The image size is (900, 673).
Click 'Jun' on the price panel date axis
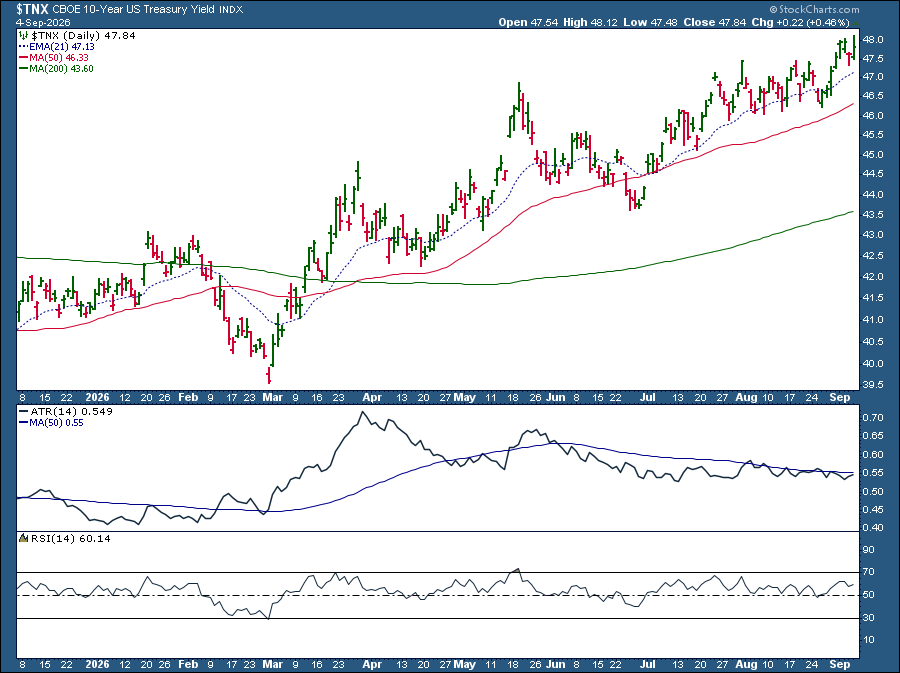pyautogui.click(x=556, y=397)
